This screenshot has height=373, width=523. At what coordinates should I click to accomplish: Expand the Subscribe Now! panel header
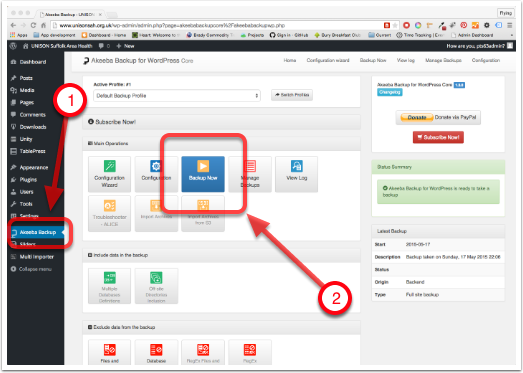click(x=221, y=122)
